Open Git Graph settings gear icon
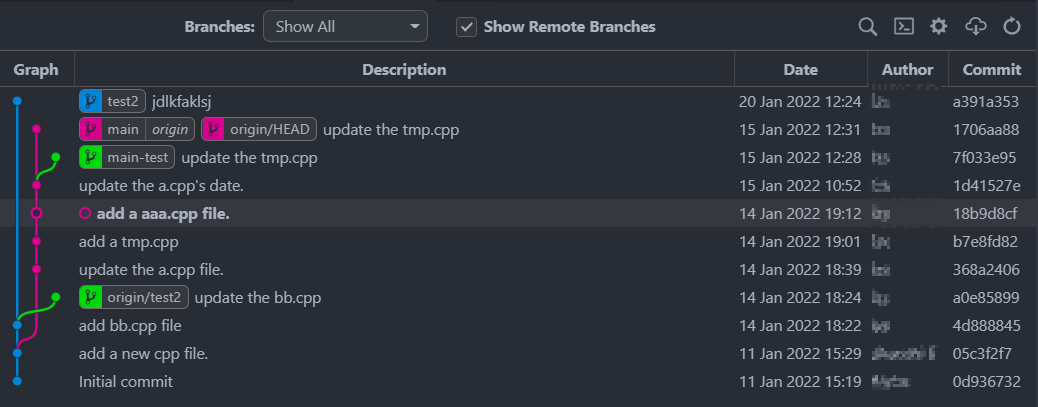Image resolution: width=1038 pixels, height=407 pixels. point(938,27)
